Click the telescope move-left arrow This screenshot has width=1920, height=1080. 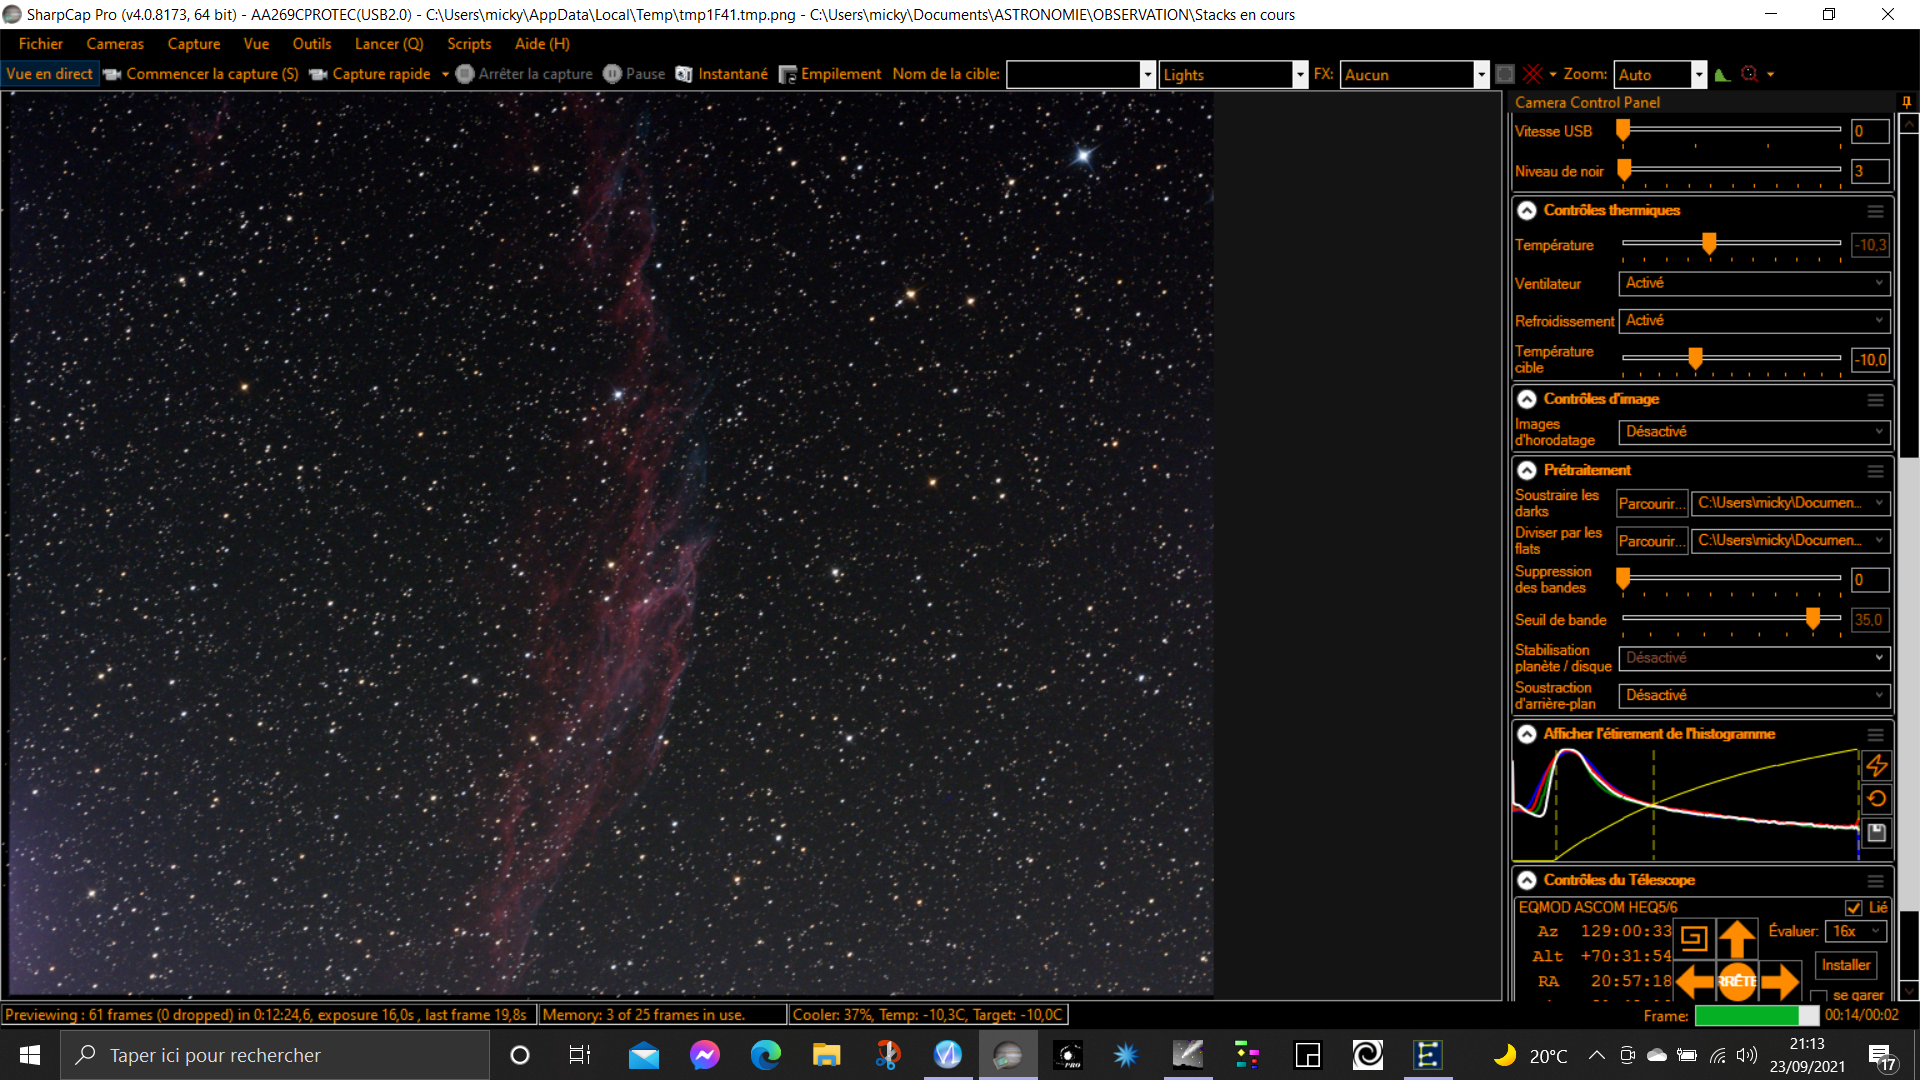click(x=1695, y=981)
